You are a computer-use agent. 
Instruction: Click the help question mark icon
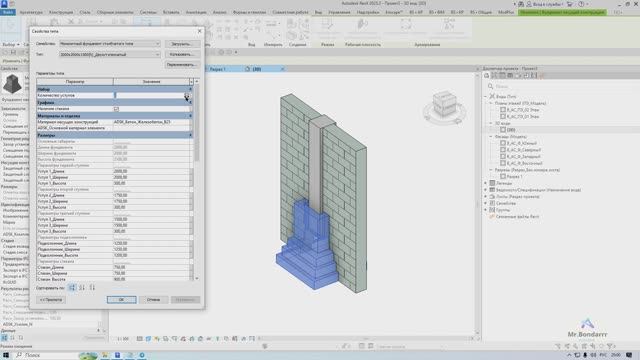(581, 4)
